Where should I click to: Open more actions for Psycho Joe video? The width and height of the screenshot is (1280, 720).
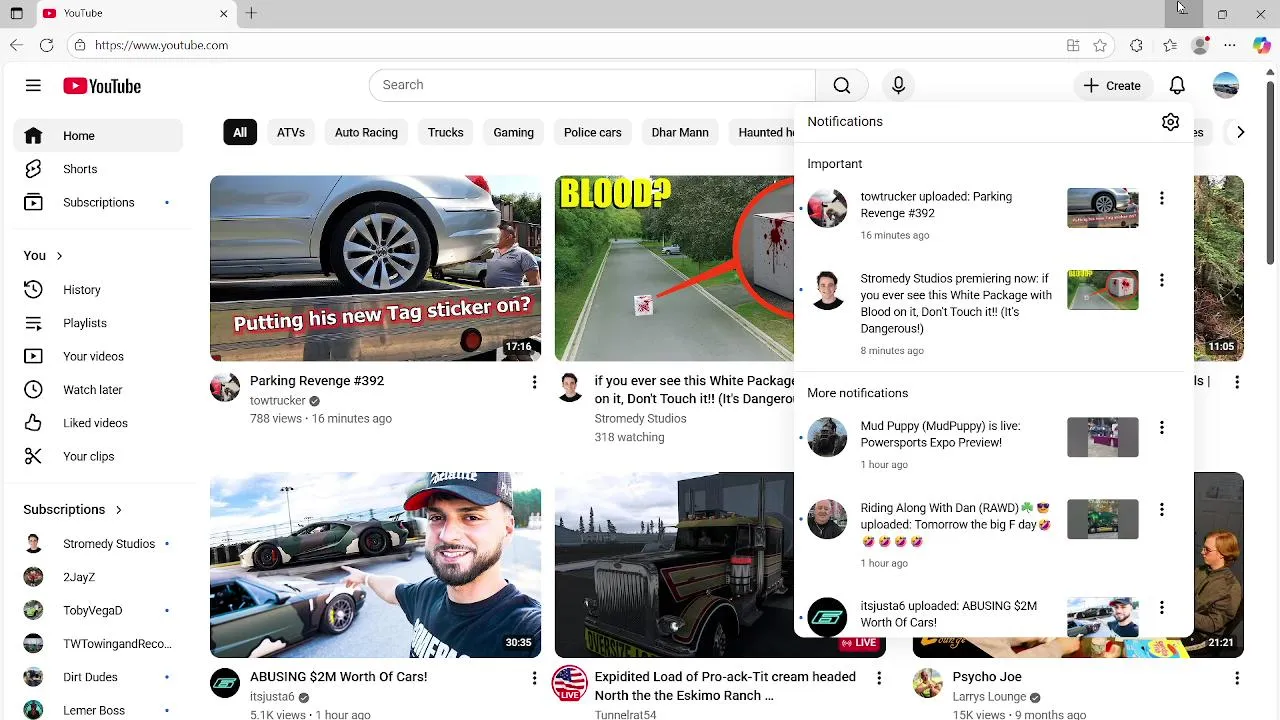point(1237,678)
